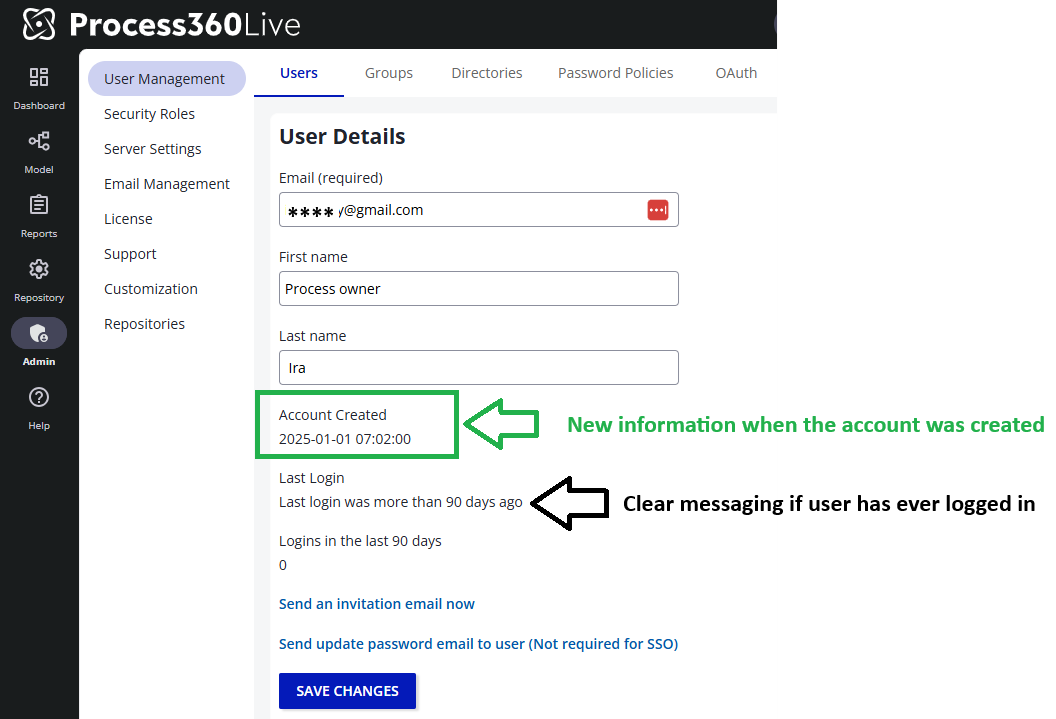This screenshot has width=1056, height=719.
Task: Click the red password manager icon
Action: 657,210
